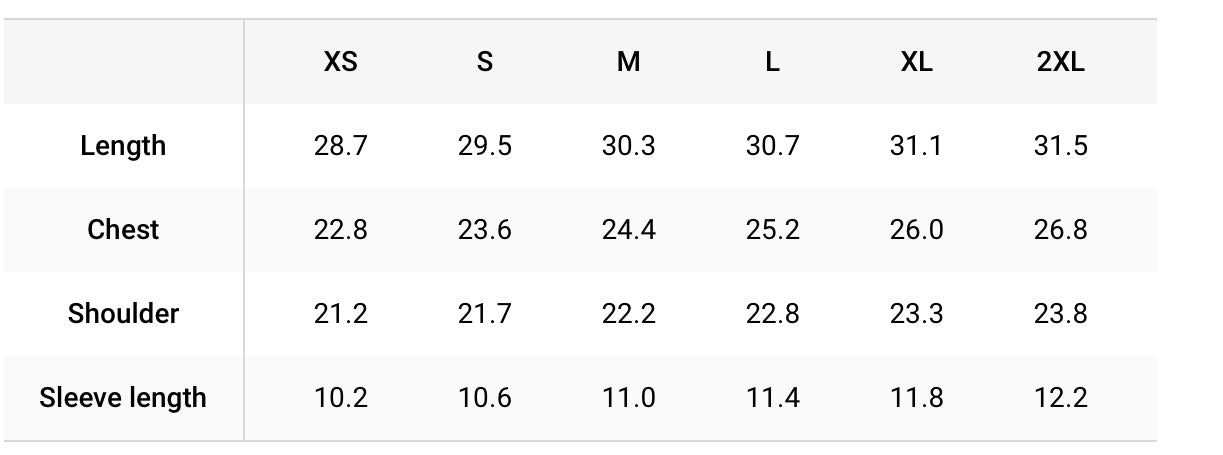Click the 2XL Sleeve length value 12.2
Viewport: 1223px width, 455px height.
[1060, 398]
